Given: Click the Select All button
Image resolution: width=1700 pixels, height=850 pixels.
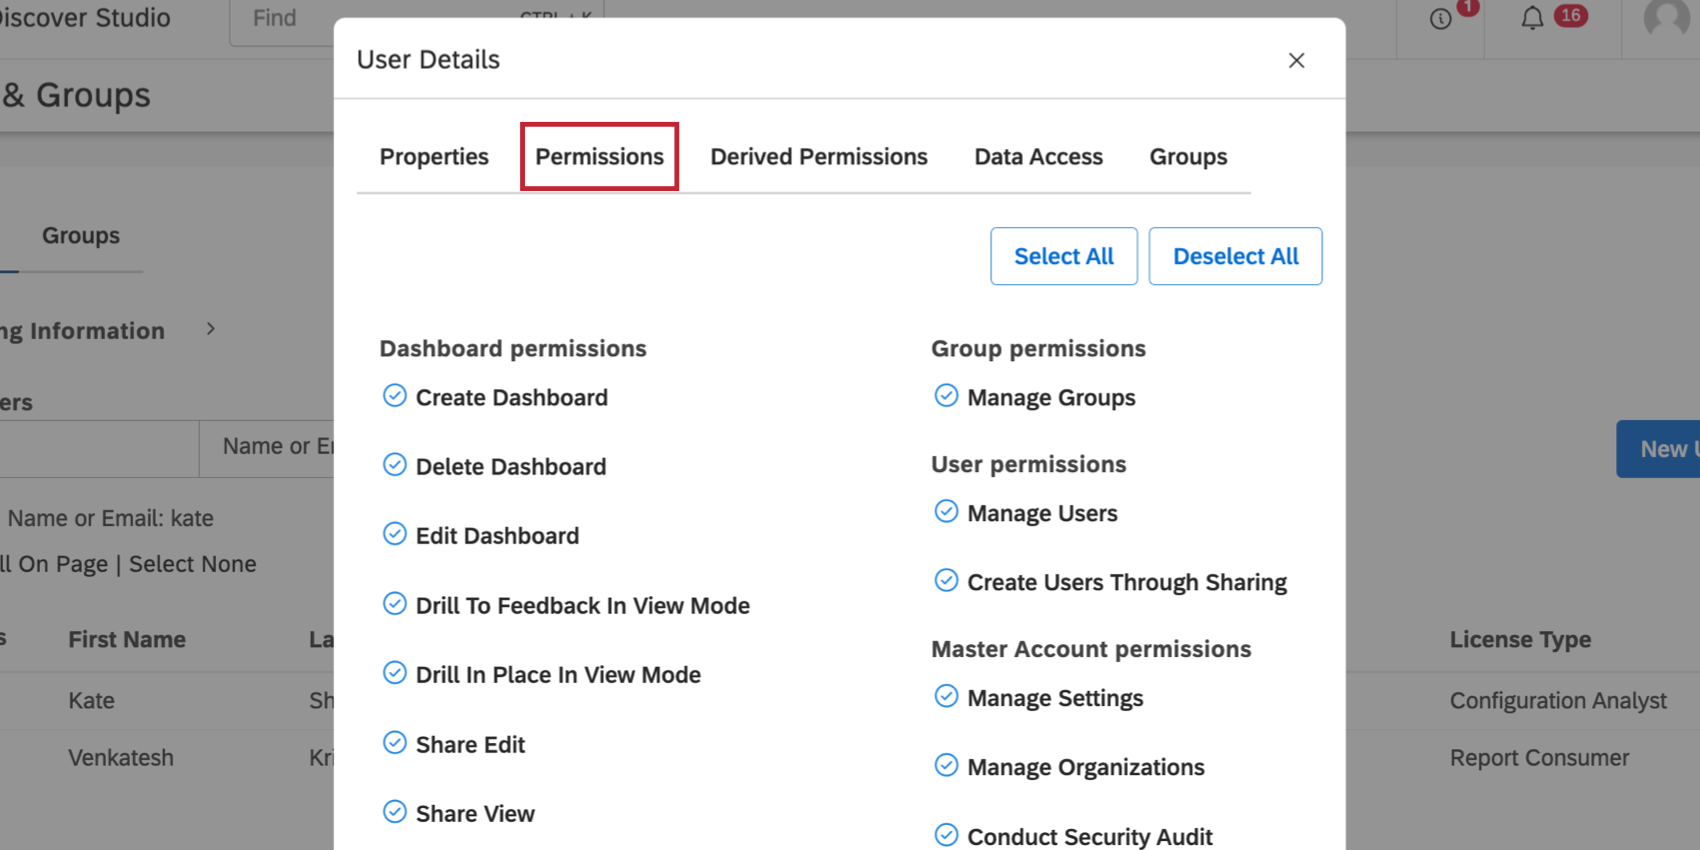Looking at the screenshot, I should point(1063,256).
